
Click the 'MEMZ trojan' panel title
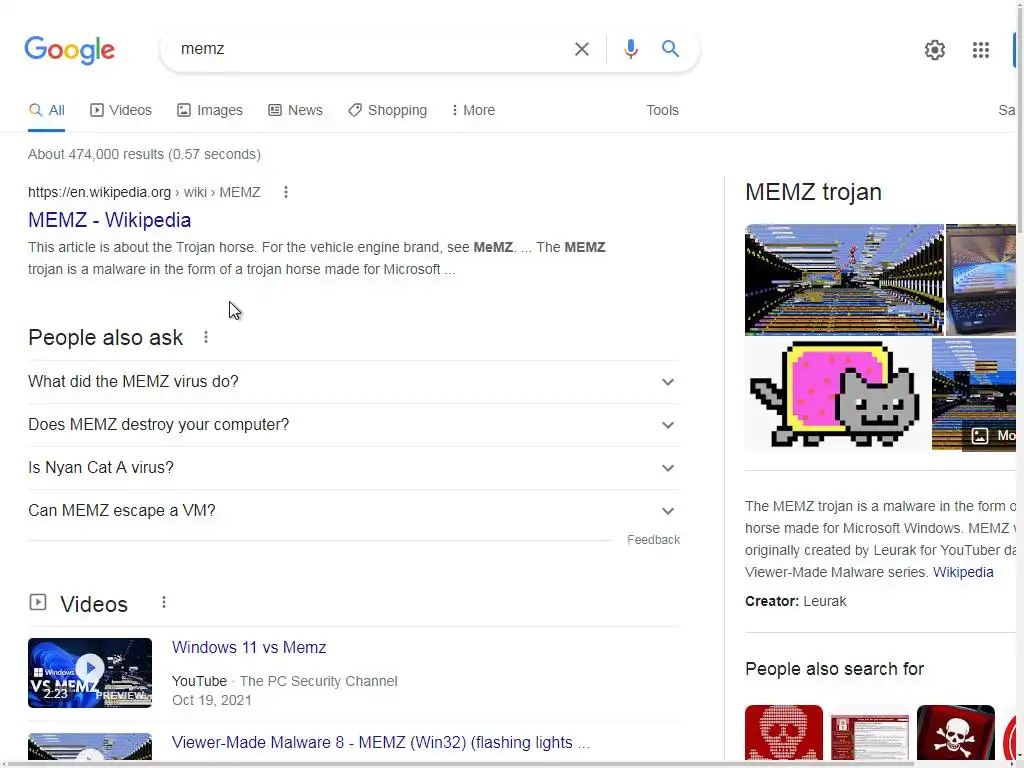click(813, 192)
